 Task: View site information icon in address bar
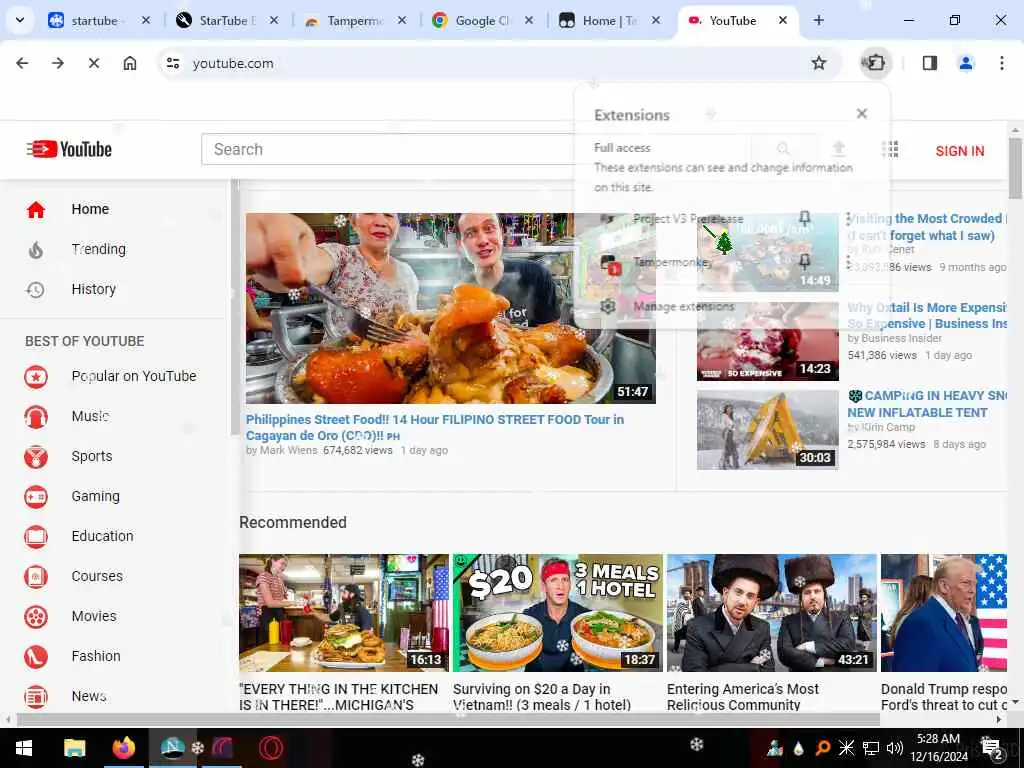point(173,63)
